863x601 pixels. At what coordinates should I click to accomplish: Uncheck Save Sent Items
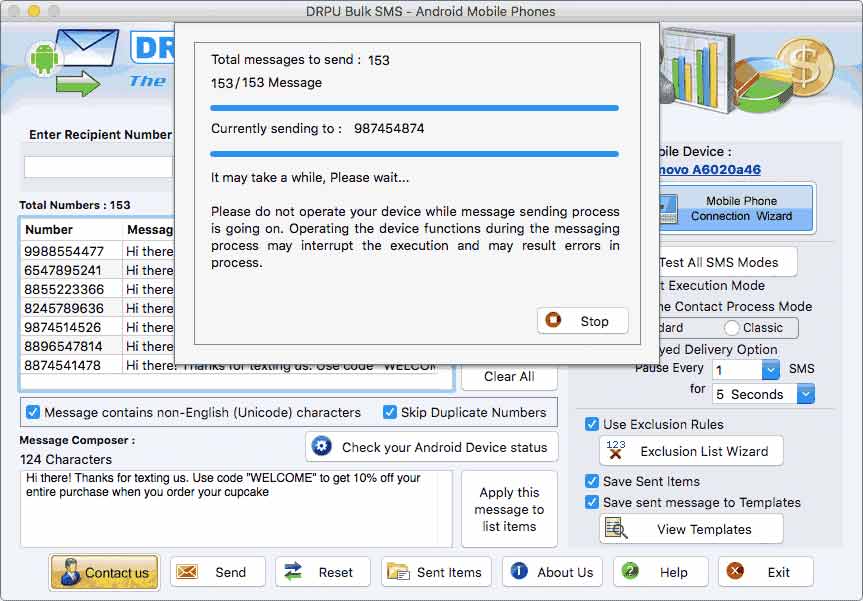click(591, 481)
